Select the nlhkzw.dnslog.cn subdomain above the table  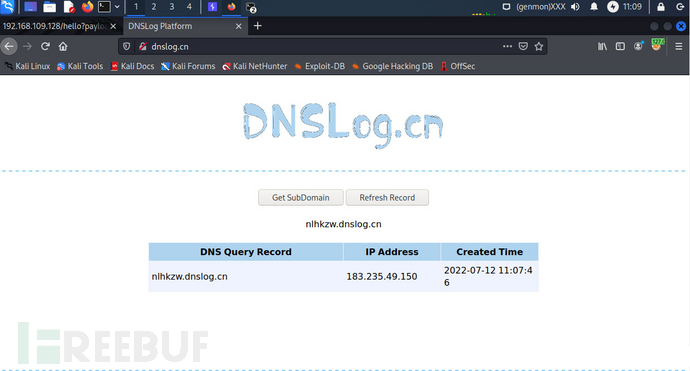pos(343,224)
